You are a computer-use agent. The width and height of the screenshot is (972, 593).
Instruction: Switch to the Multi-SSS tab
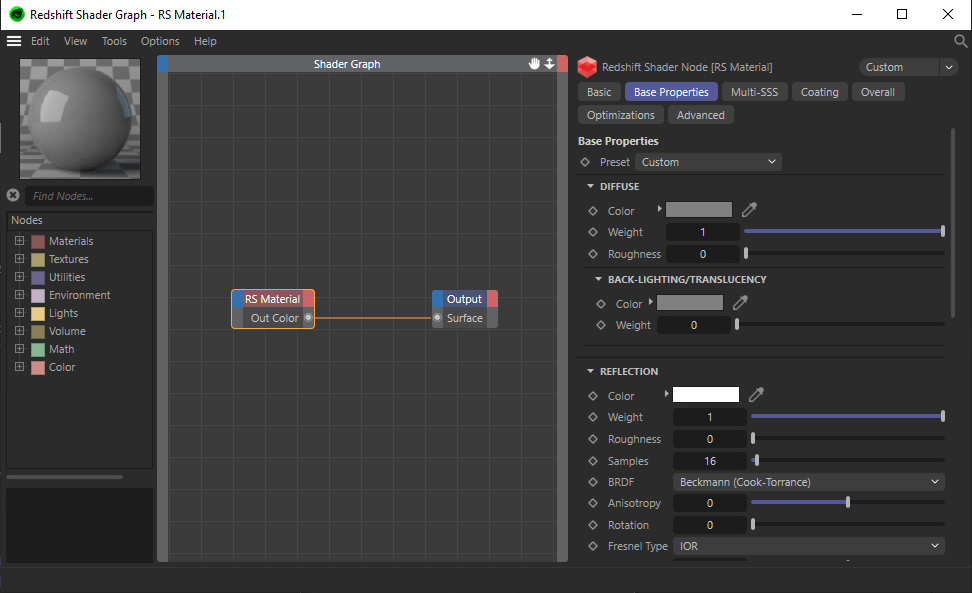coord(754,92)
